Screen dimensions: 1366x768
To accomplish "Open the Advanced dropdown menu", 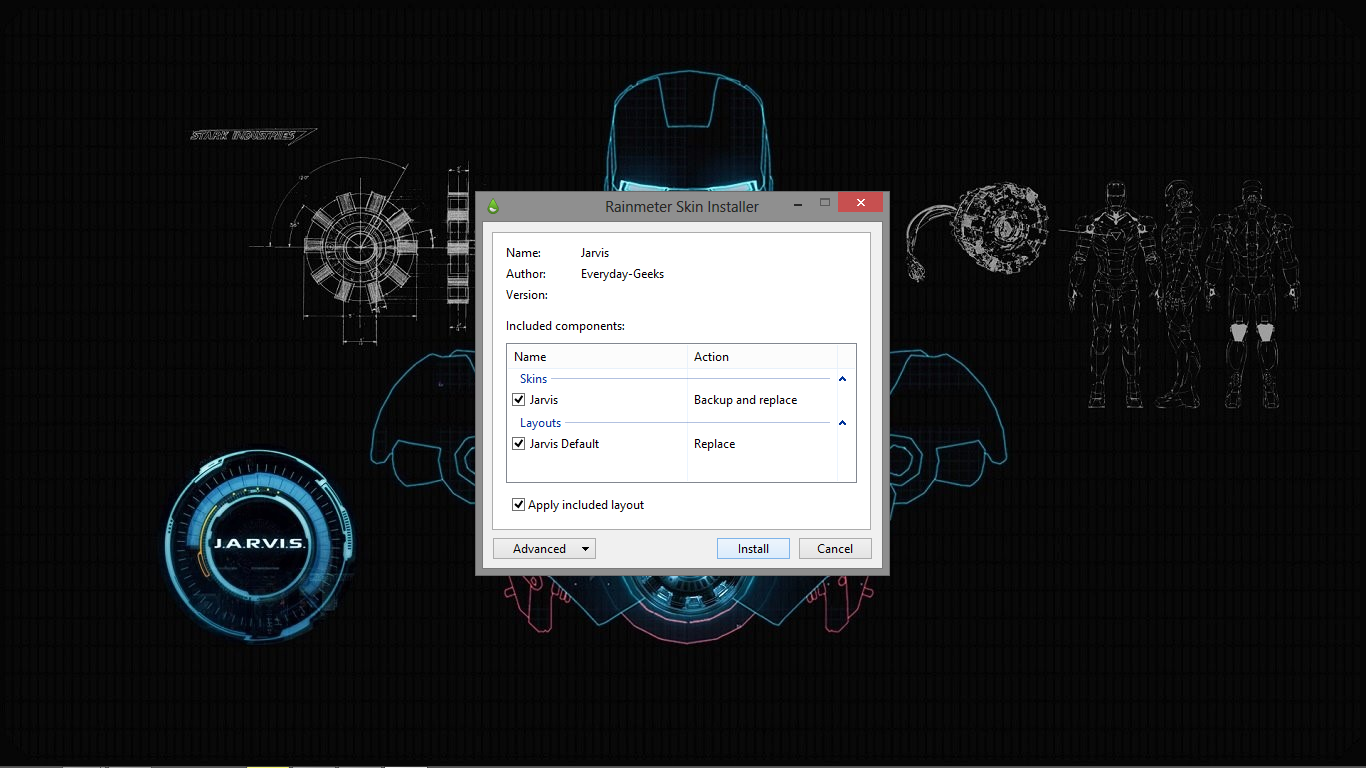I will 544,549.
